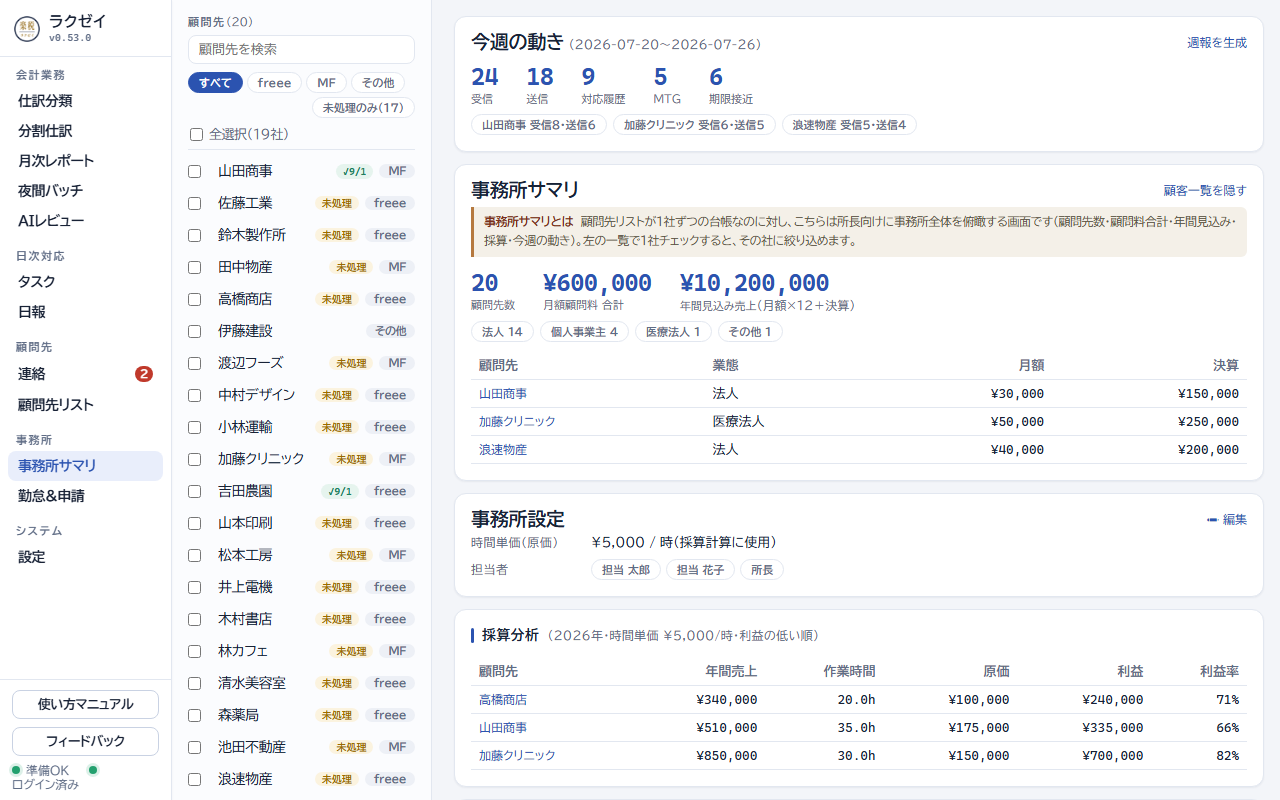
Task: Go to 勤怠&申請
Action: 85,496
